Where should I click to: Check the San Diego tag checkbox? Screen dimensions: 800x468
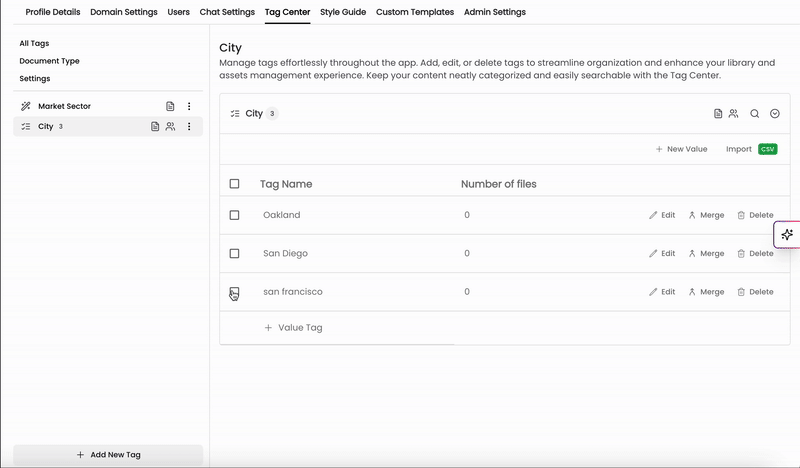point(234,253)
